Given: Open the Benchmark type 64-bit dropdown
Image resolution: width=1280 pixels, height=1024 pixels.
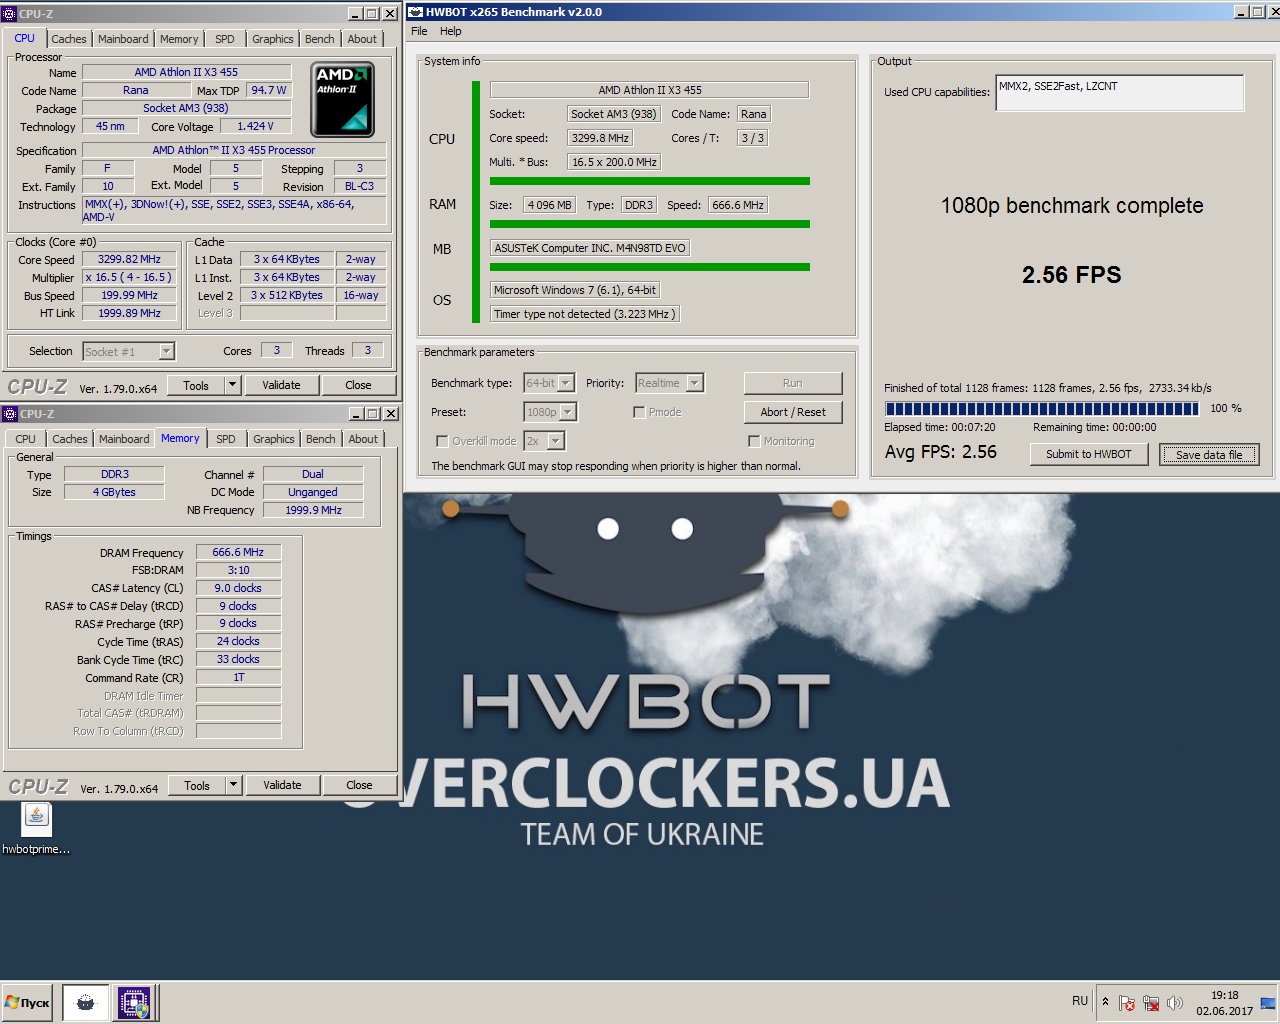Looking at the screenshot, I should (549, 383).
